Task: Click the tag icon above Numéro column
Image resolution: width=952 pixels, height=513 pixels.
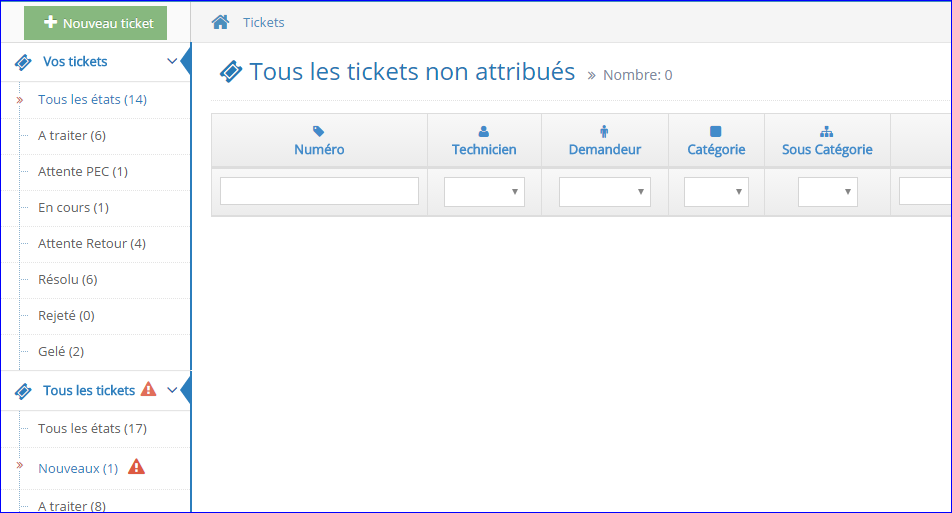Action: (319, 131)
